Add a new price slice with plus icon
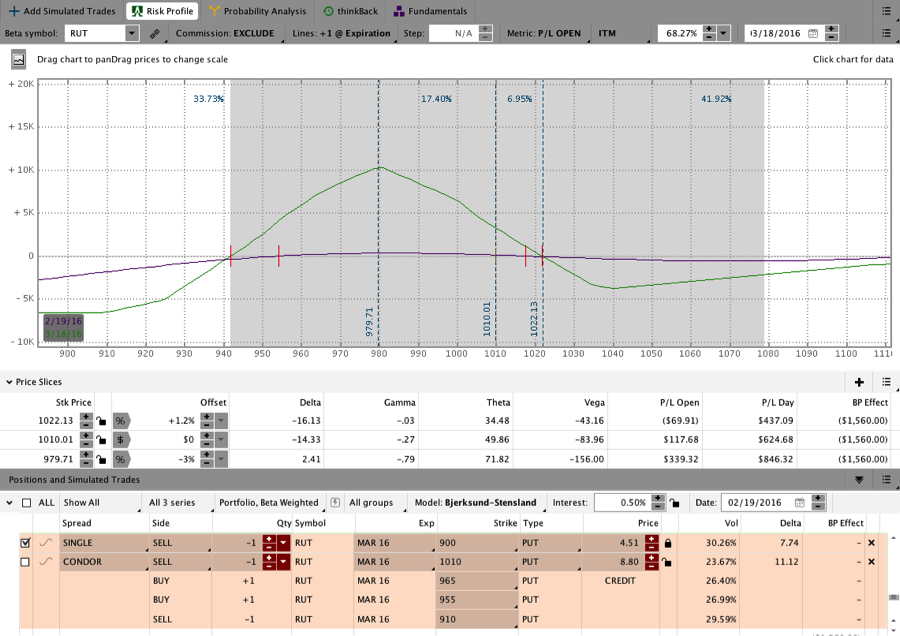 click(x=859, y=382)
